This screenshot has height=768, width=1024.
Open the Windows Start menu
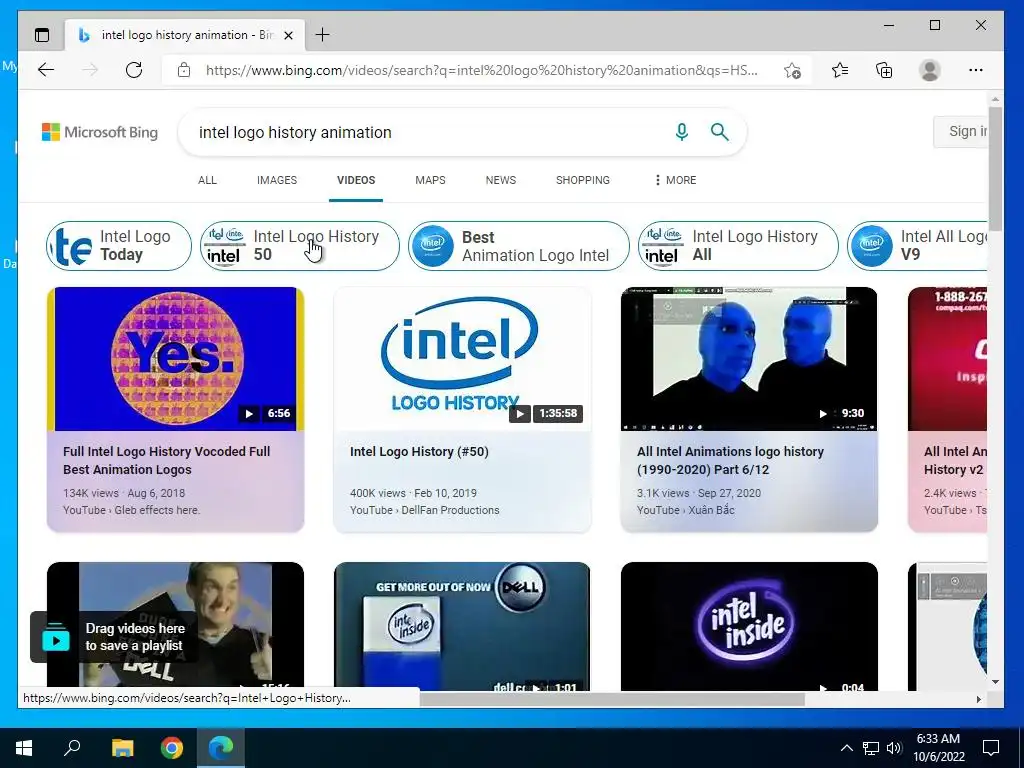pyautogui.click(x=24, y=748)
